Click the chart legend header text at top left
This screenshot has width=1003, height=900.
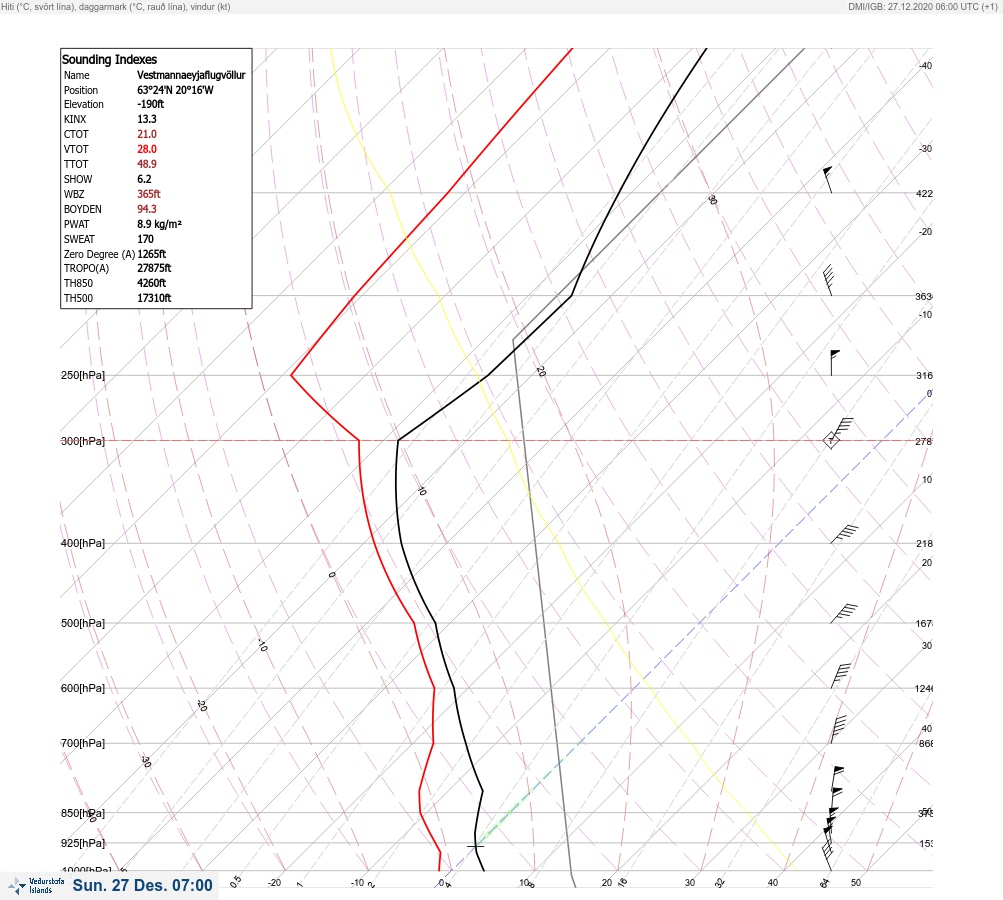(x=116, y=6)
